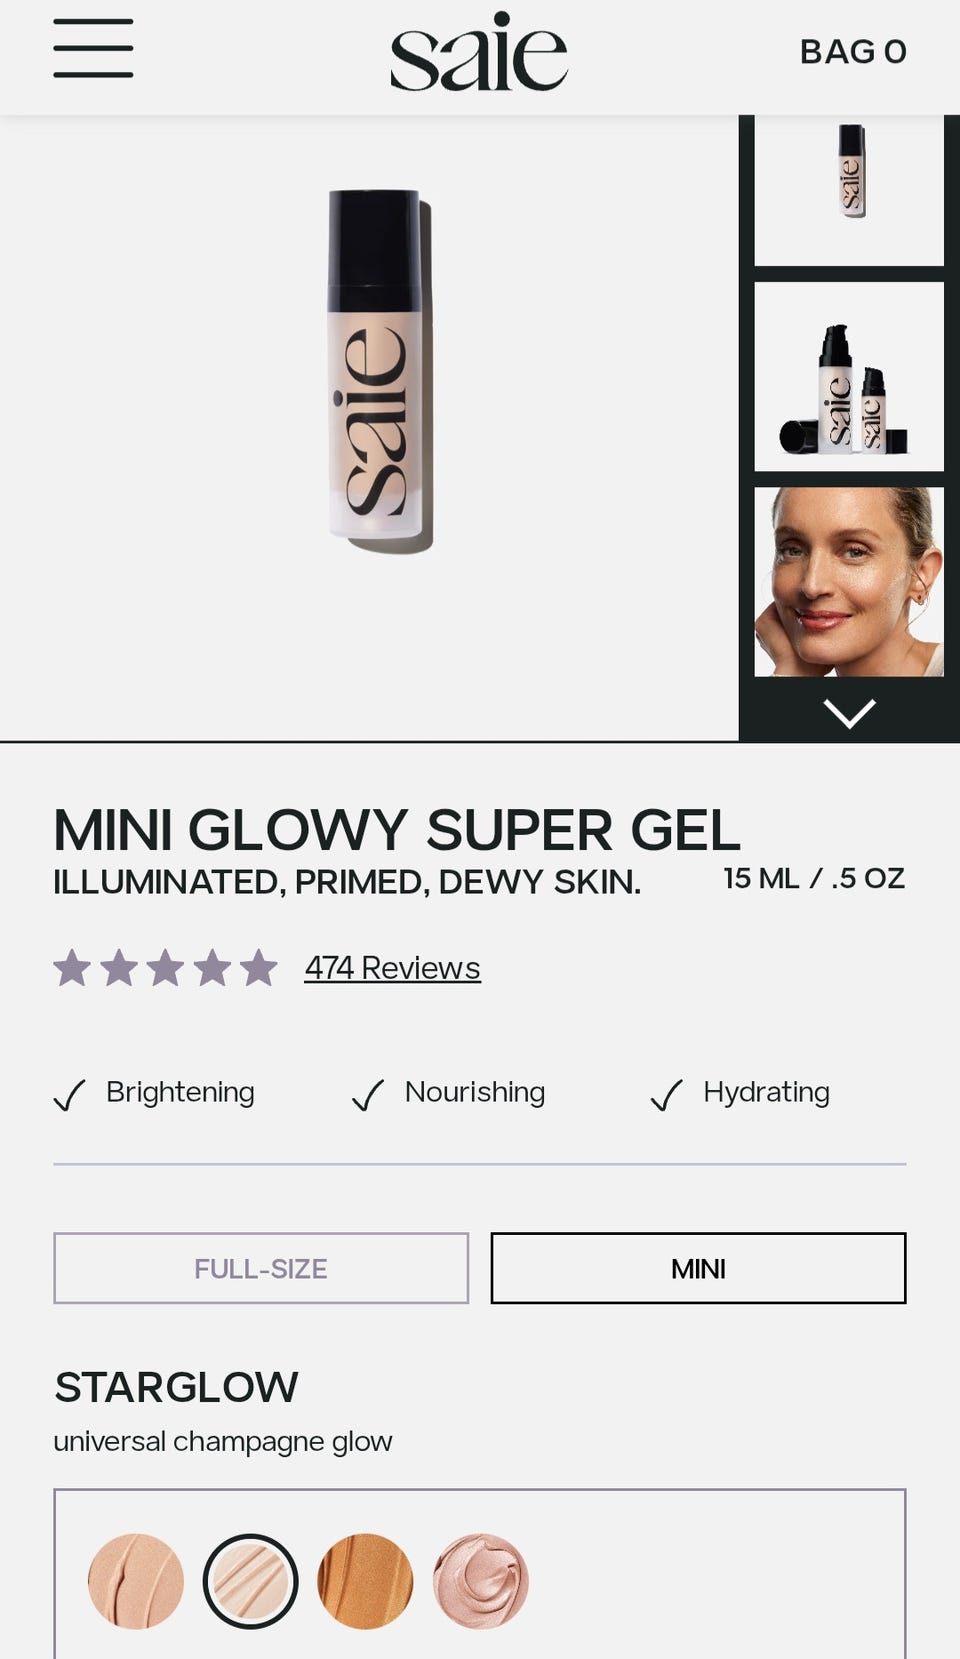Click the Mini Glowy Super Gel title
The image size is (960, 1659).
click(x=397, y=830)
